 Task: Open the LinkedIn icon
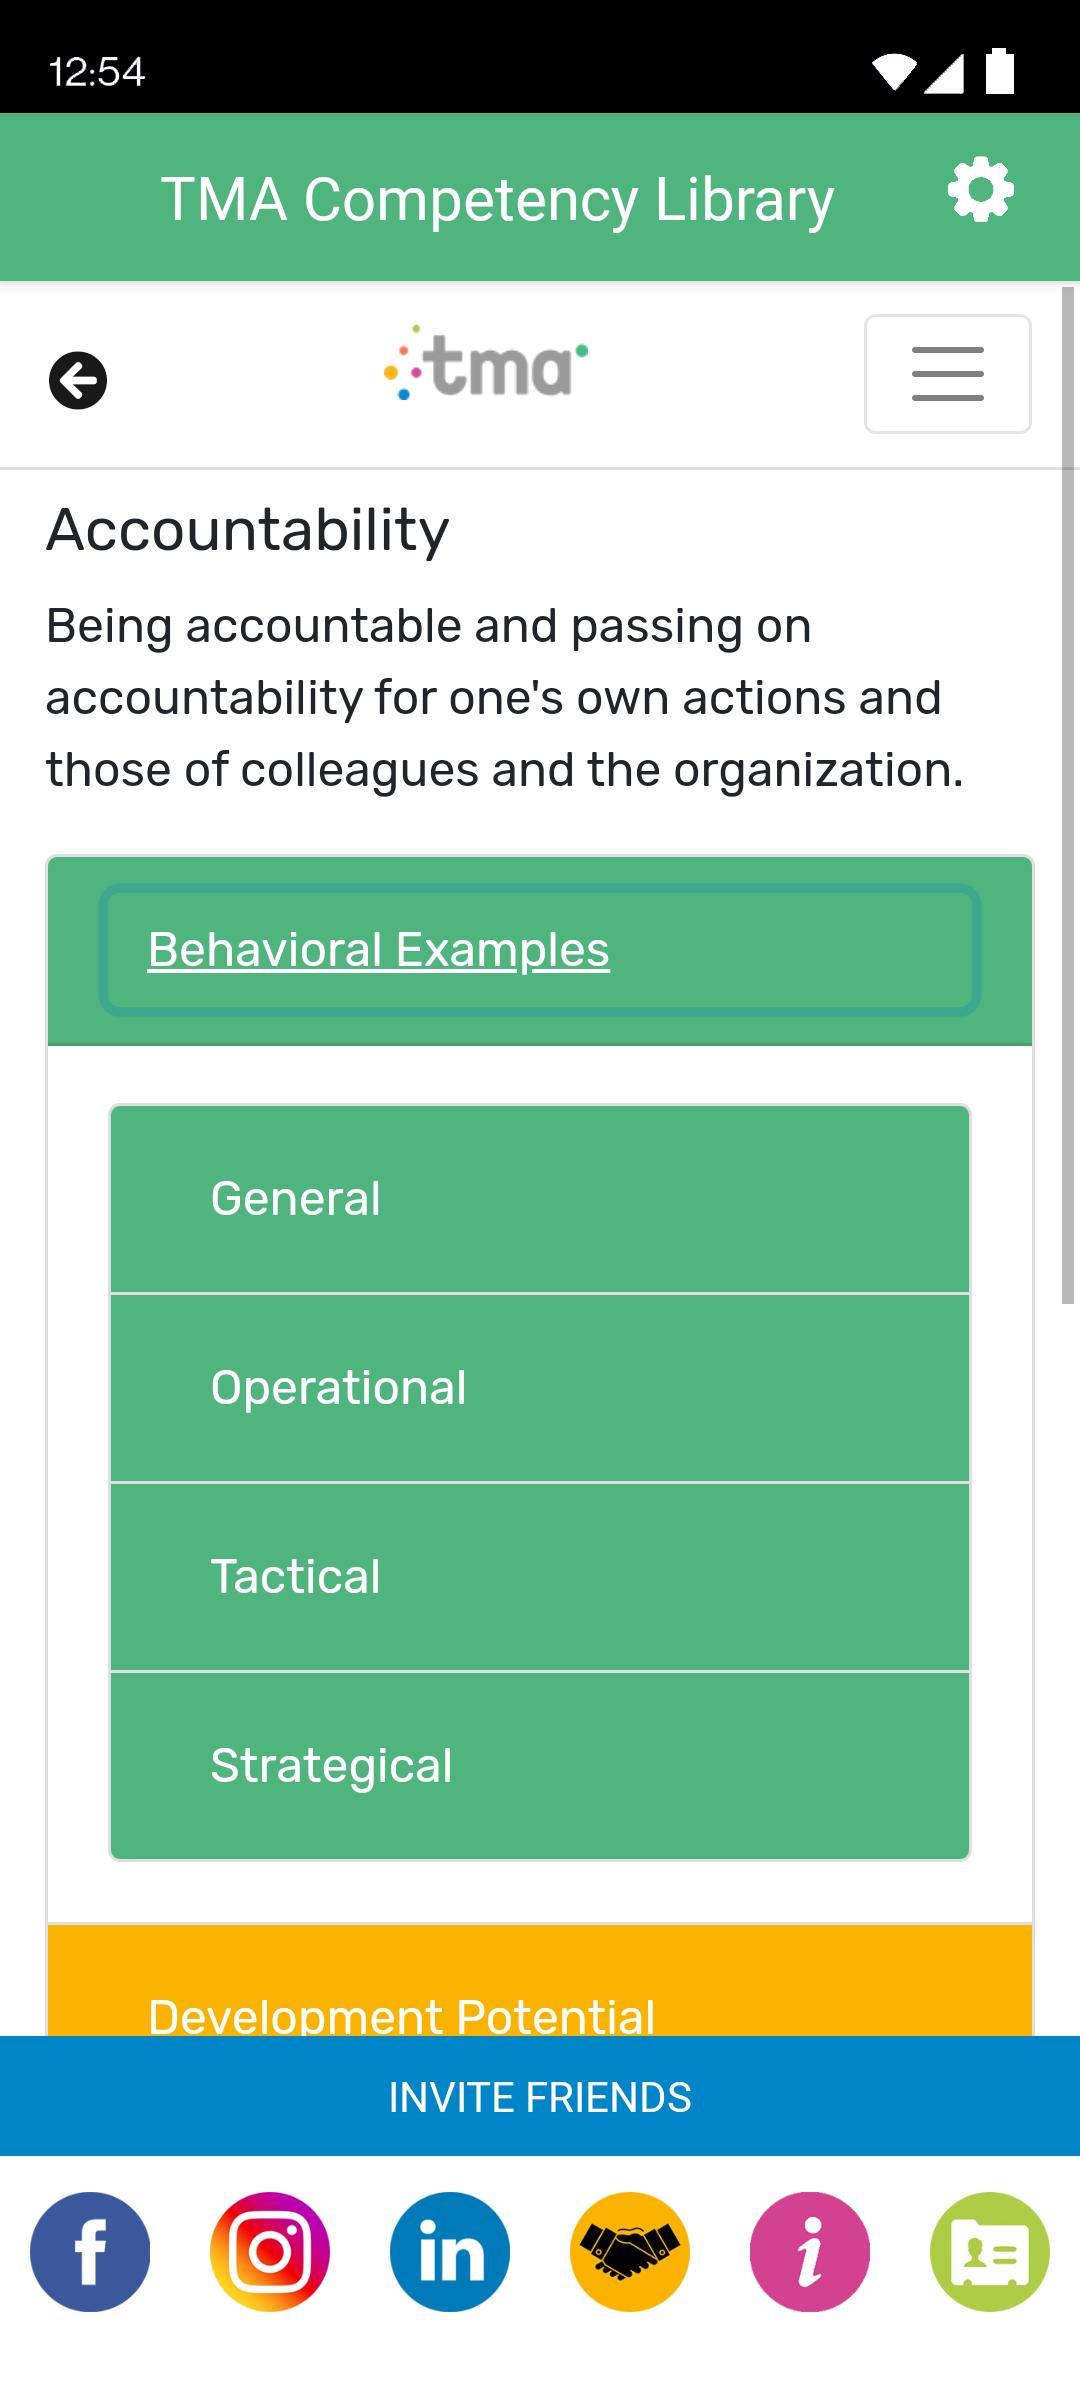[x=450, y=2252]
